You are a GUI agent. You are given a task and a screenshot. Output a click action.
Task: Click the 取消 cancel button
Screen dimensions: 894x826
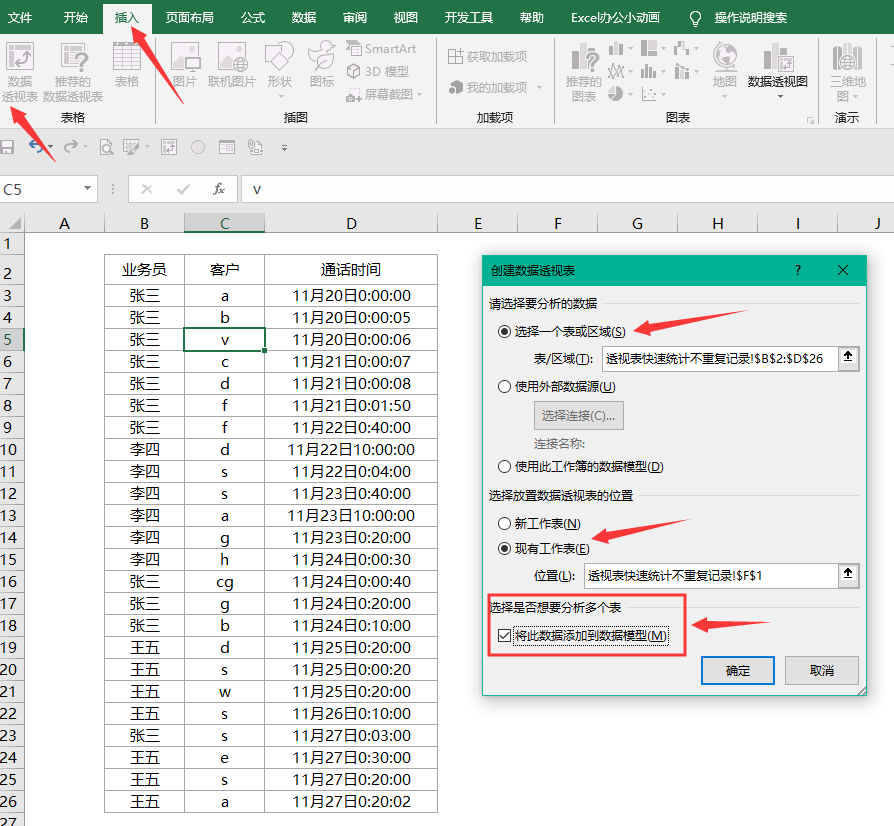(x=822, y=670)
